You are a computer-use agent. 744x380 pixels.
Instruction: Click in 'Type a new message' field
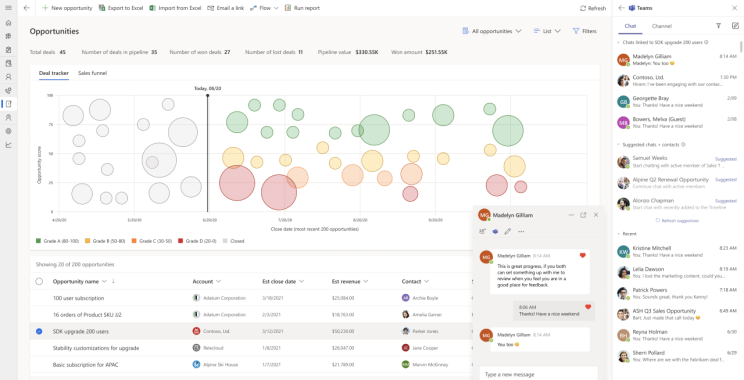(539, 374)
